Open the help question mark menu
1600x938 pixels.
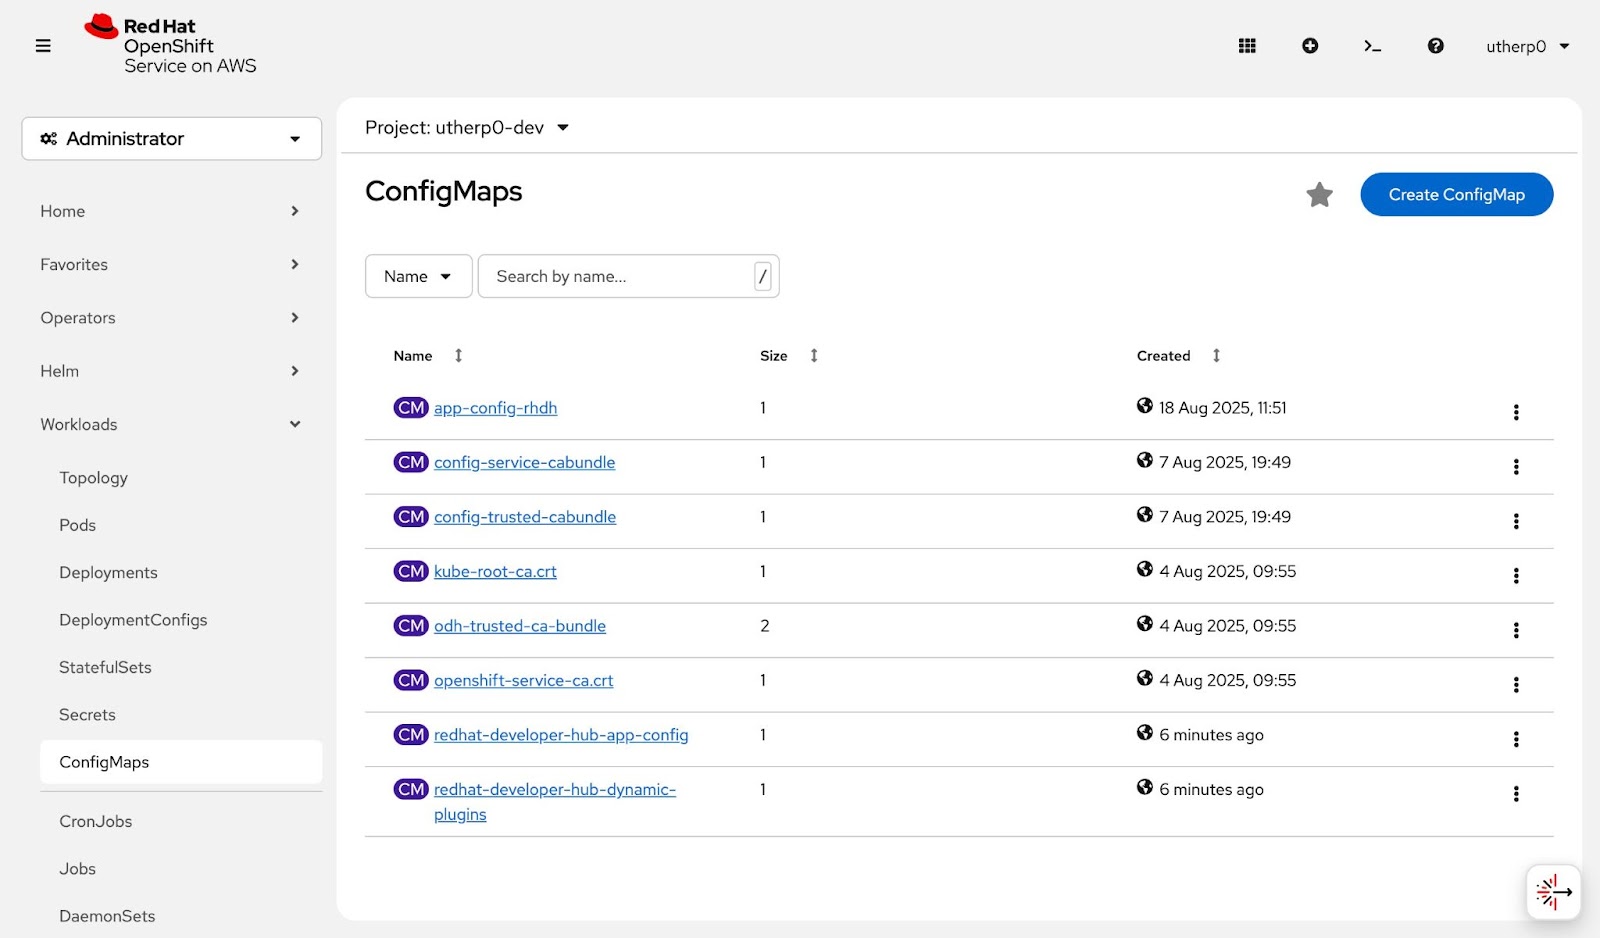[x=1435, y=46]
